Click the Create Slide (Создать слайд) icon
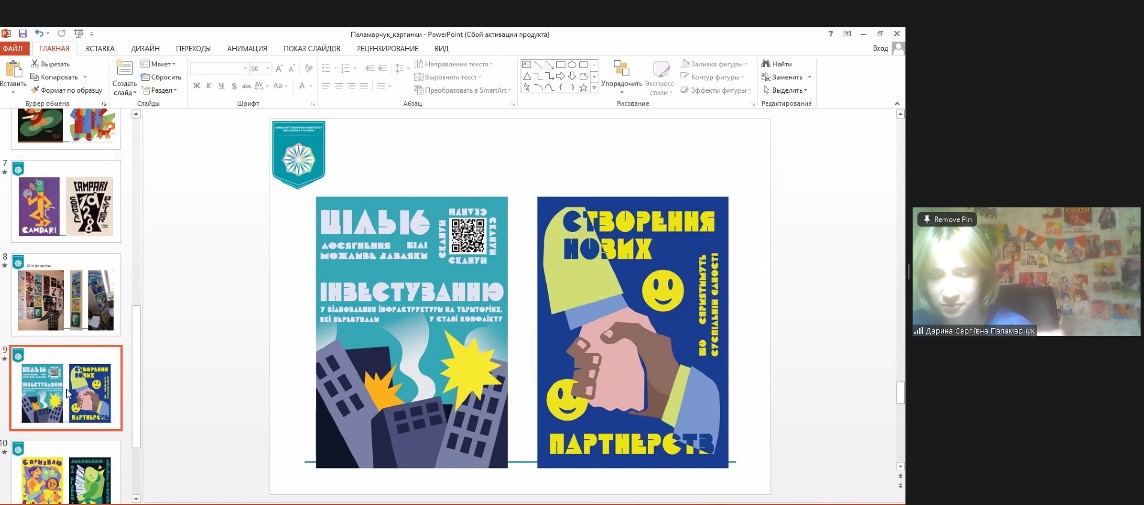Viewport: 1144px width, 505px height. (124, 68)
